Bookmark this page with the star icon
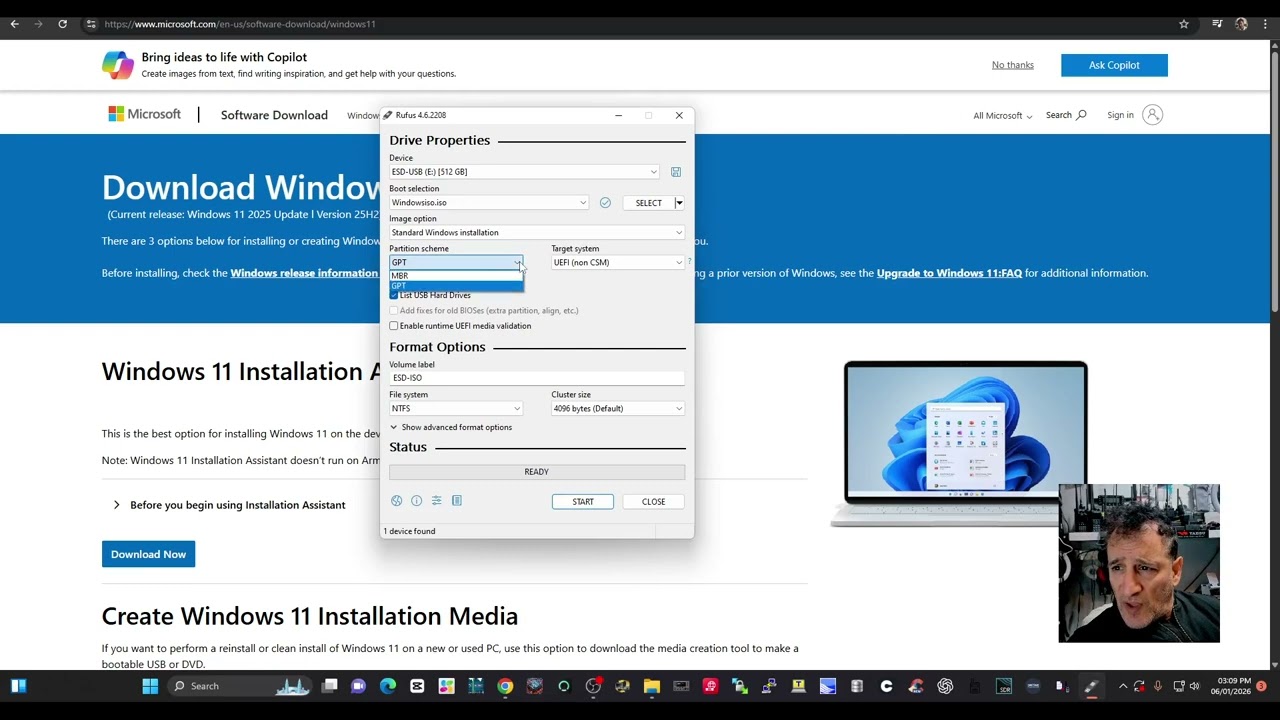1280x720 pixels. click(x=1184, y=24)
